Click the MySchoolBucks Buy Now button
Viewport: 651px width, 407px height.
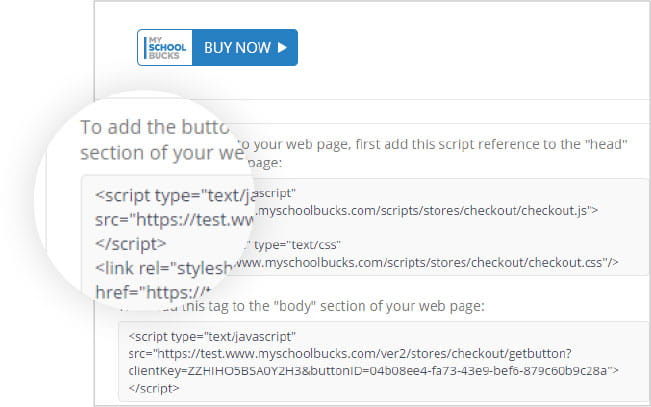coord(217,47)
